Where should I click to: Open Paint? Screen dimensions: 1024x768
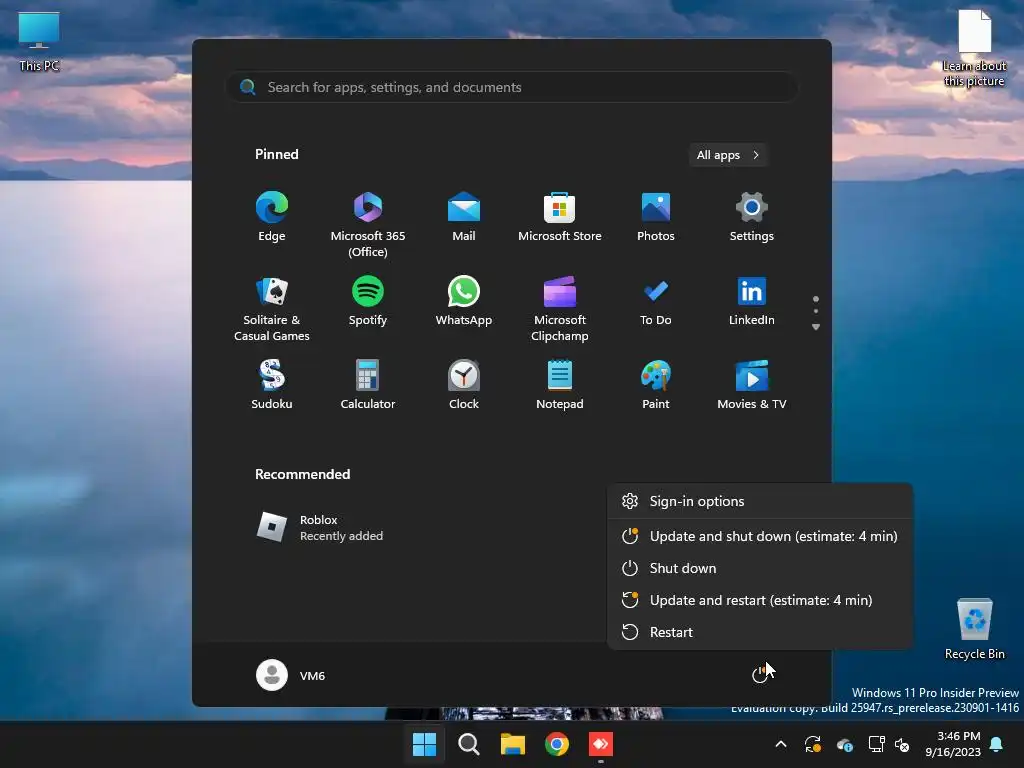point(656,385)
